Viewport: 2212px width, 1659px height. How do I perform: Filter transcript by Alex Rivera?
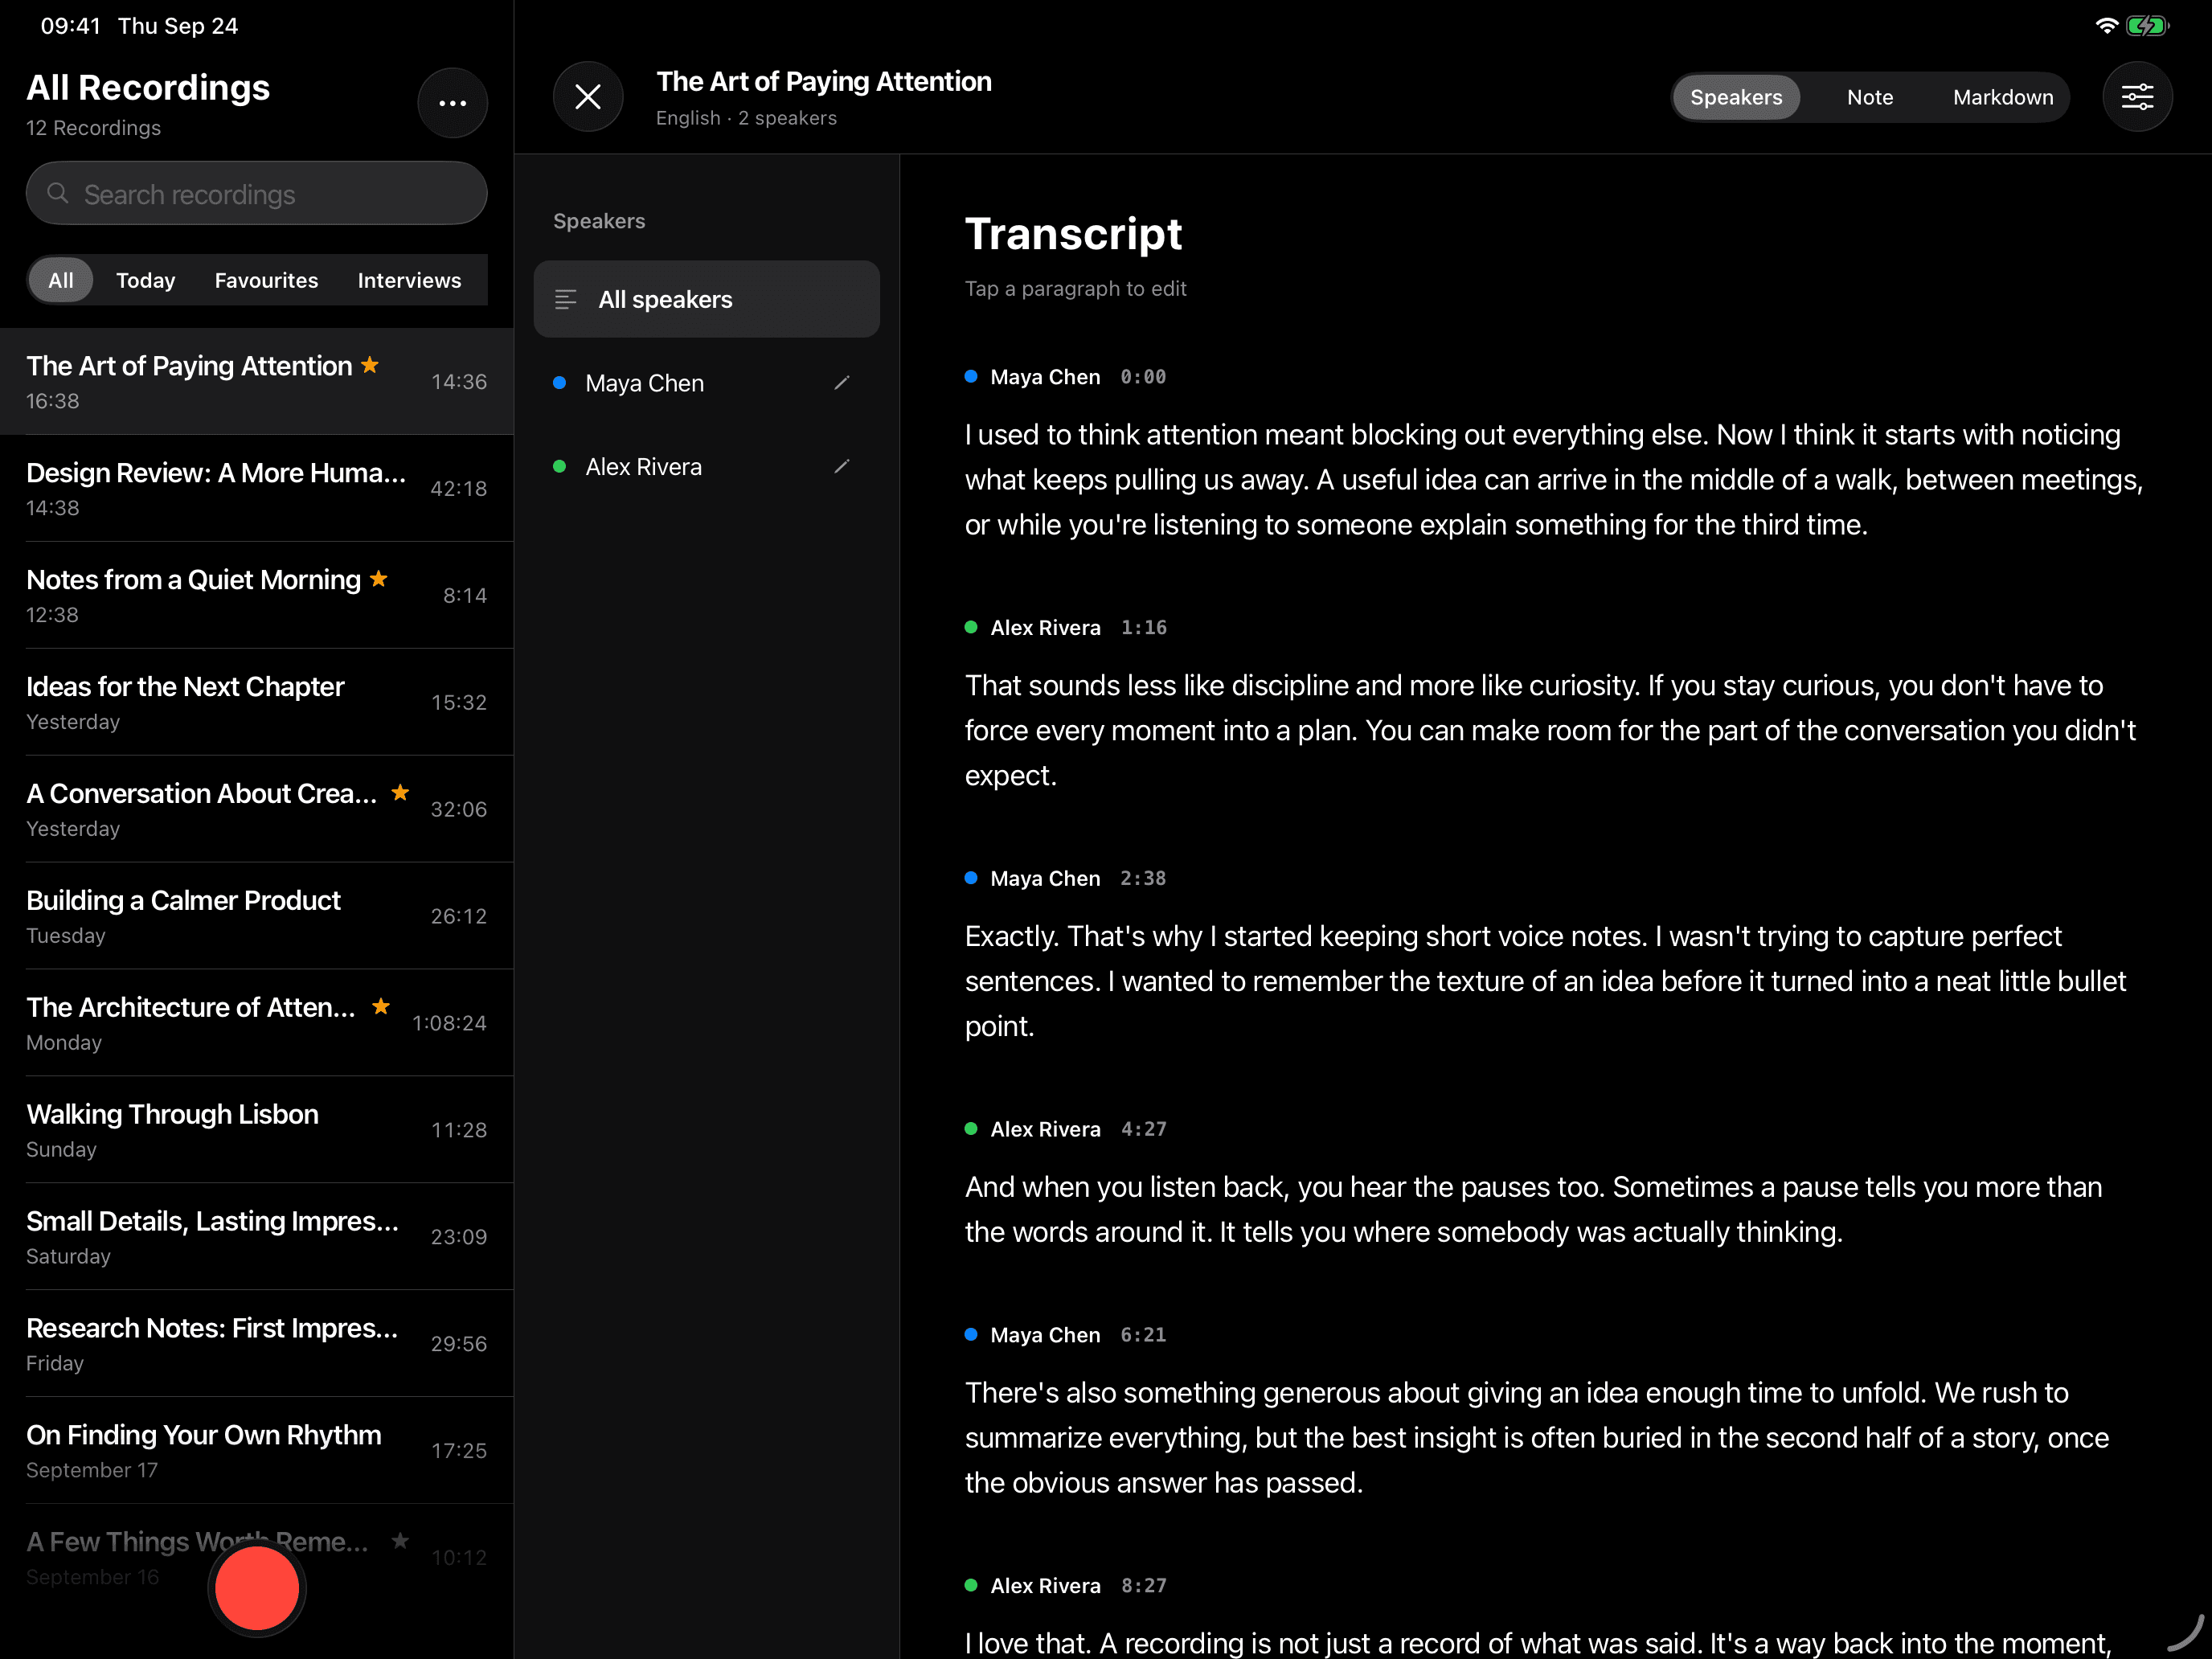point(707,467)
